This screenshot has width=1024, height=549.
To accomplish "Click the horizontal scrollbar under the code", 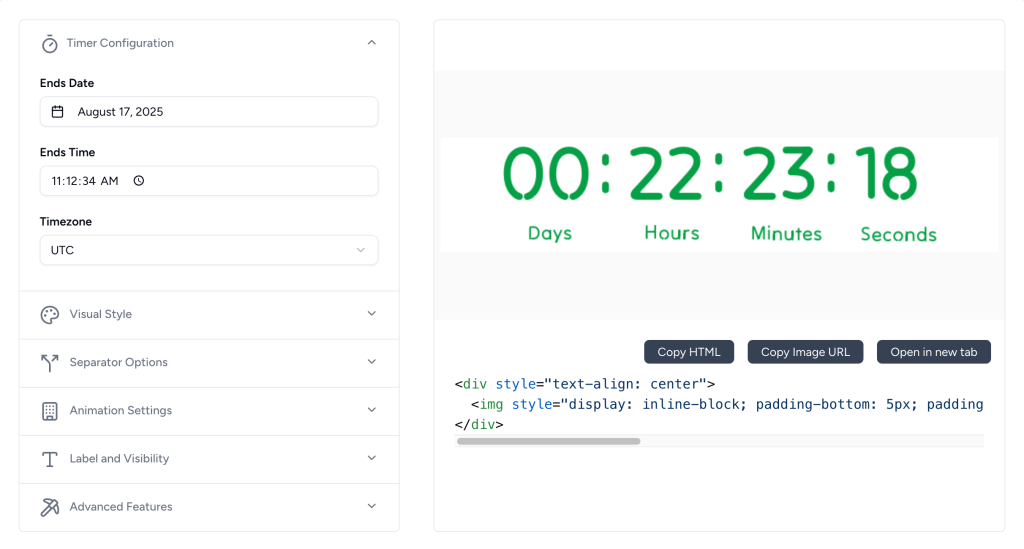I will (549, 441).
